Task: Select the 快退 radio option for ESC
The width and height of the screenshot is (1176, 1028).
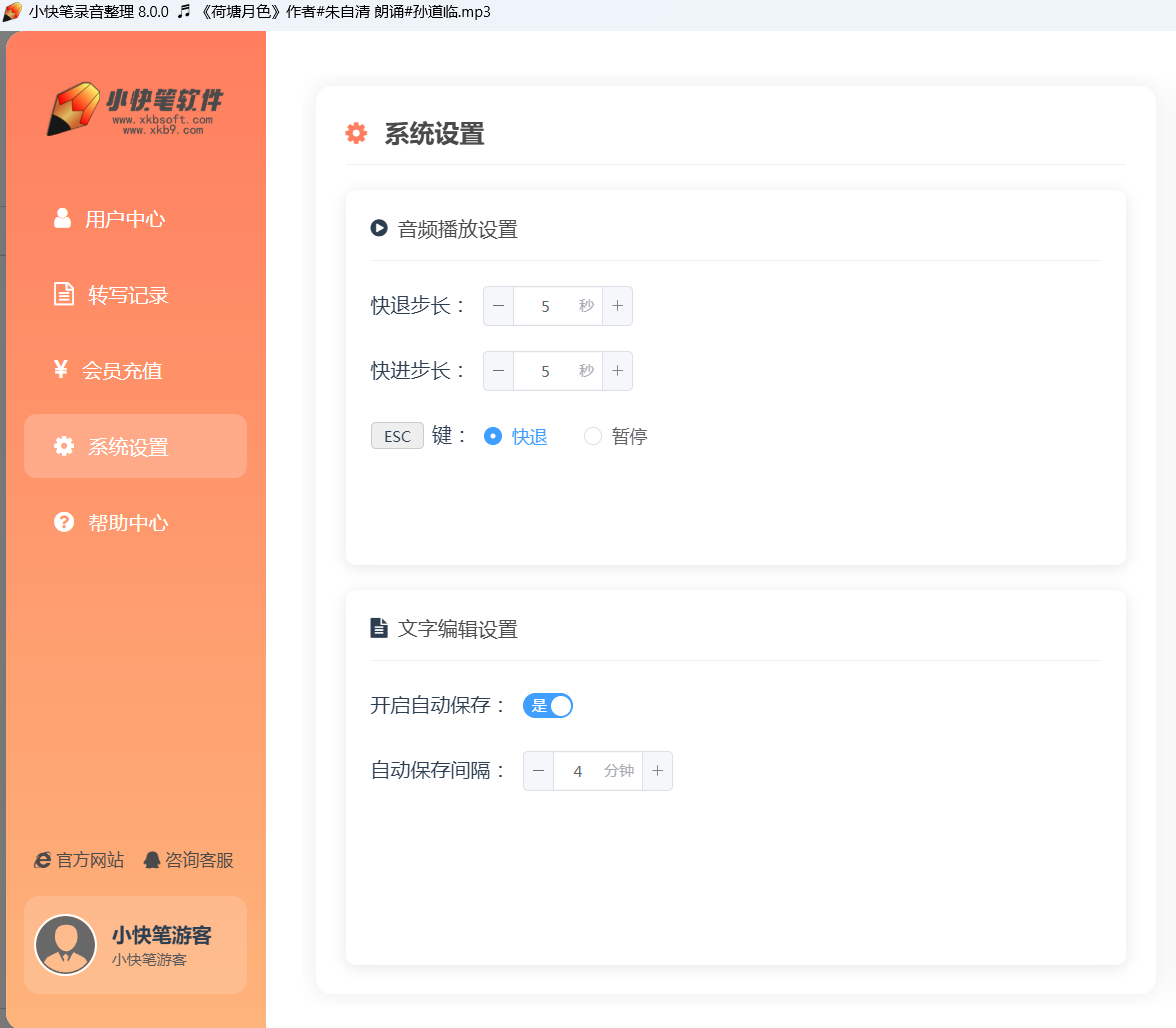Action: click(x=492, y=436)
